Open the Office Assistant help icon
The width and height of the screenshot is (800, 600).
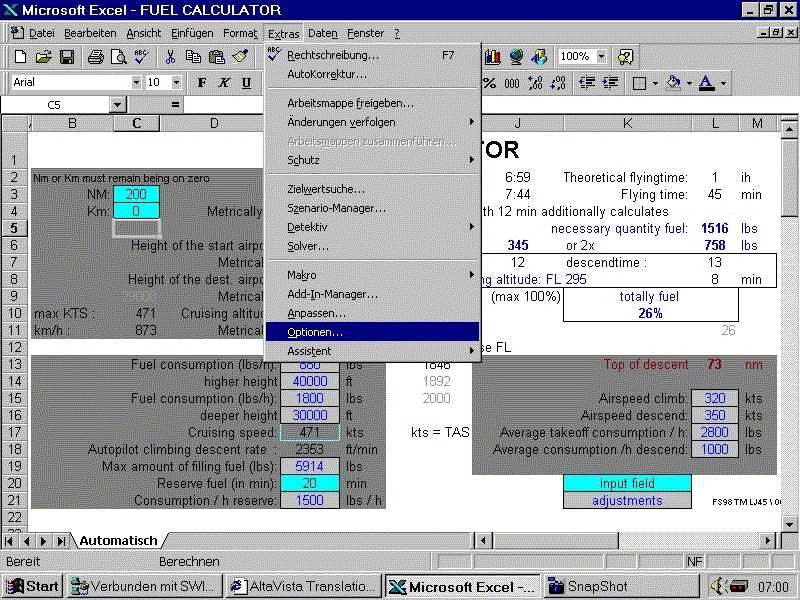(625, 57)
